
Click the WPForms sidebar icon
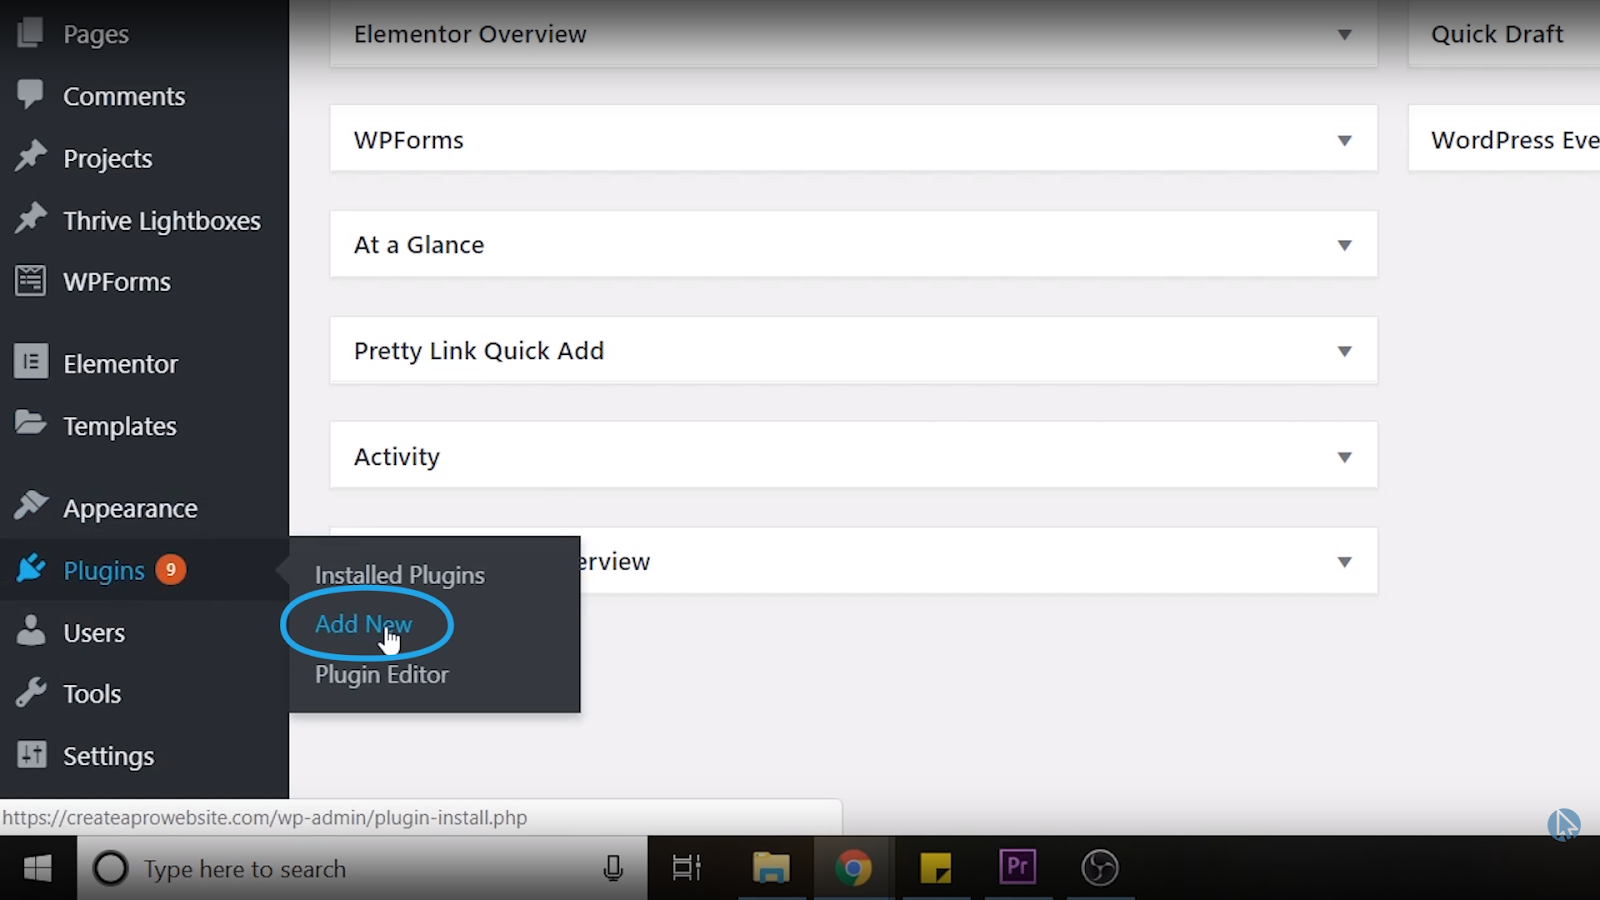point(30,280)
